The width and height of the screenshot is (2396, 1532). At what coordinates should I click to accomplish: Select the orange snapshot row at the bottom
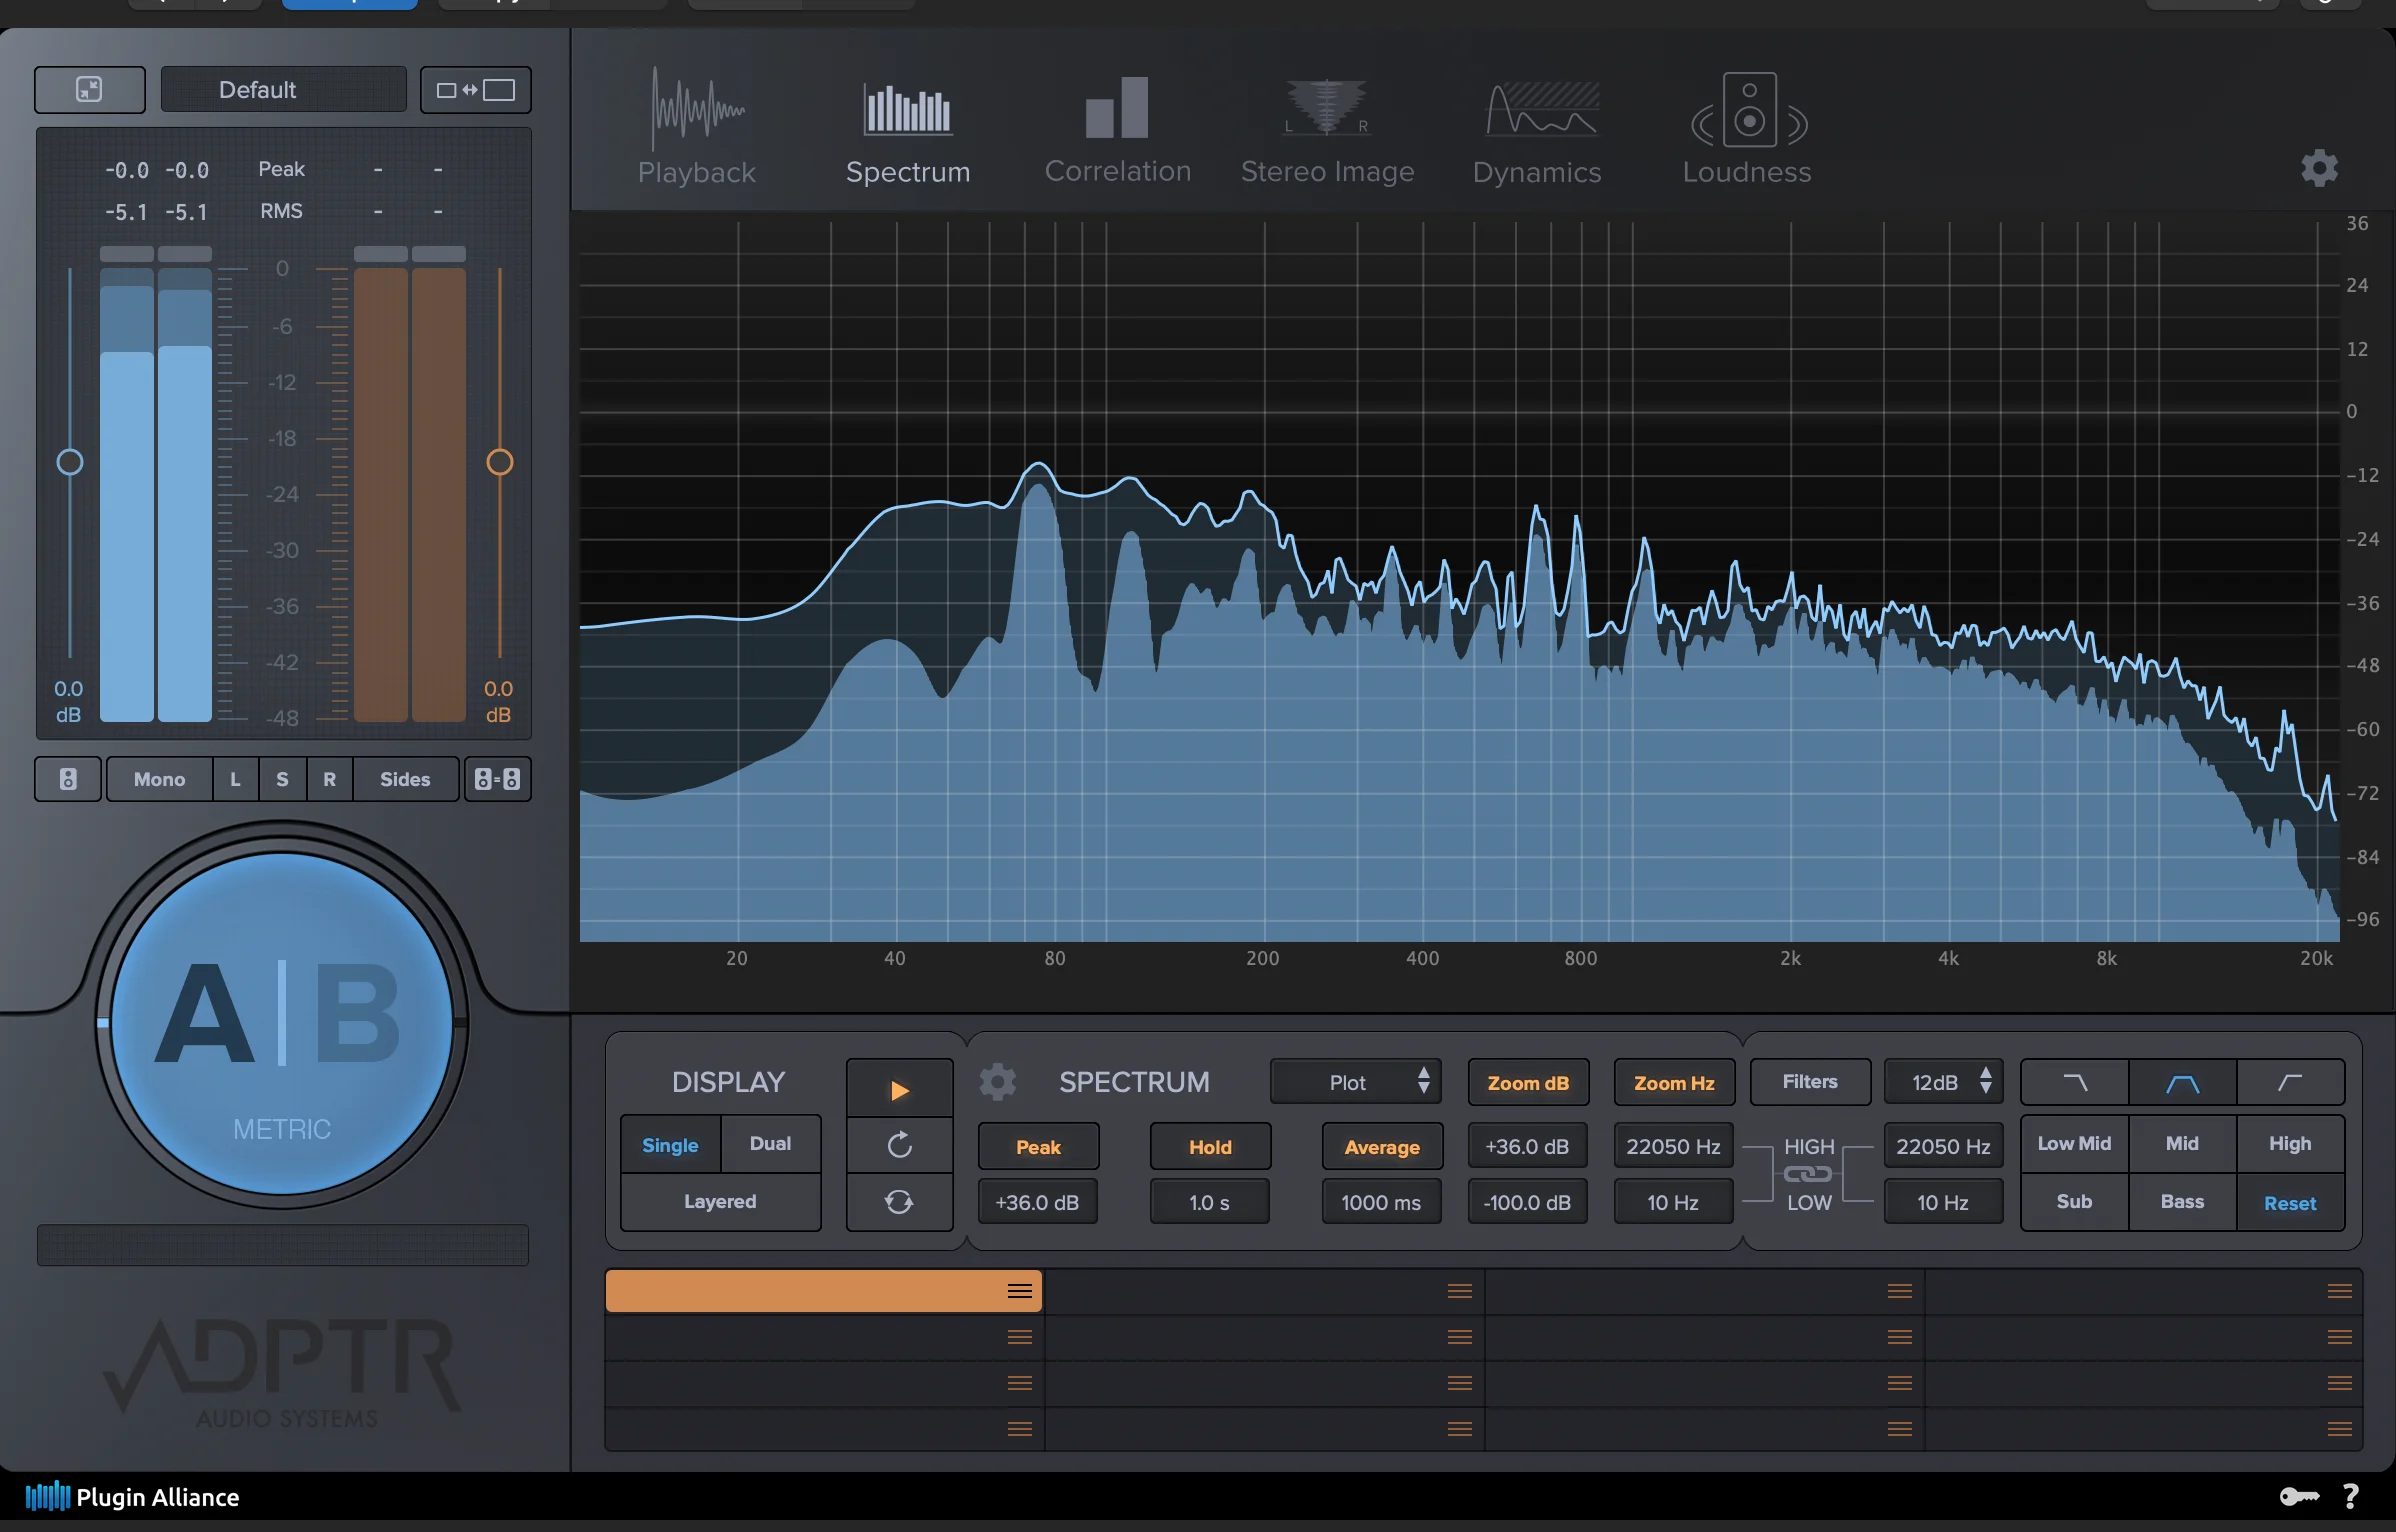point(820,1290)
